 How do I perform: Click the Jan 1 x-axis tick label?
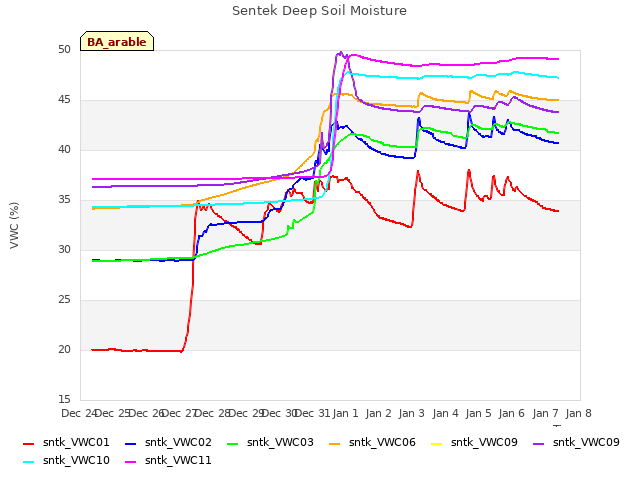click(345, 413)
